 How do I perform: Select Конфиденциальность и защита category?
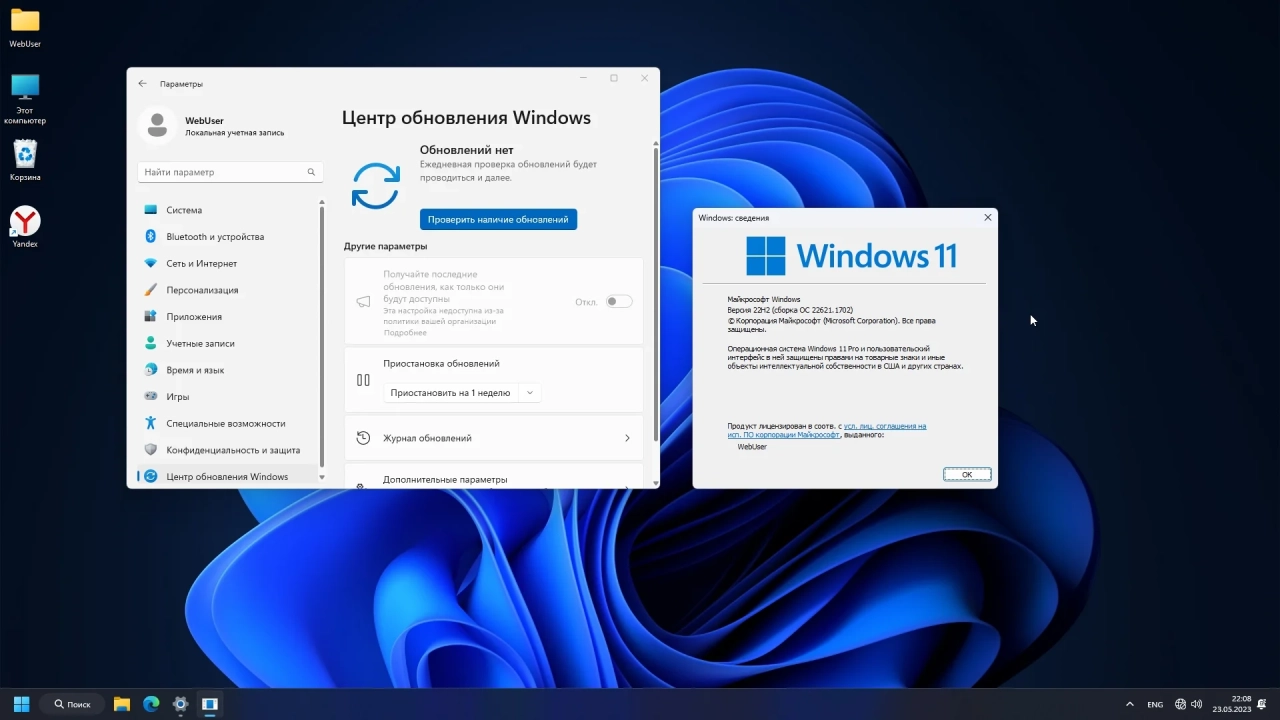pos(229,450)
